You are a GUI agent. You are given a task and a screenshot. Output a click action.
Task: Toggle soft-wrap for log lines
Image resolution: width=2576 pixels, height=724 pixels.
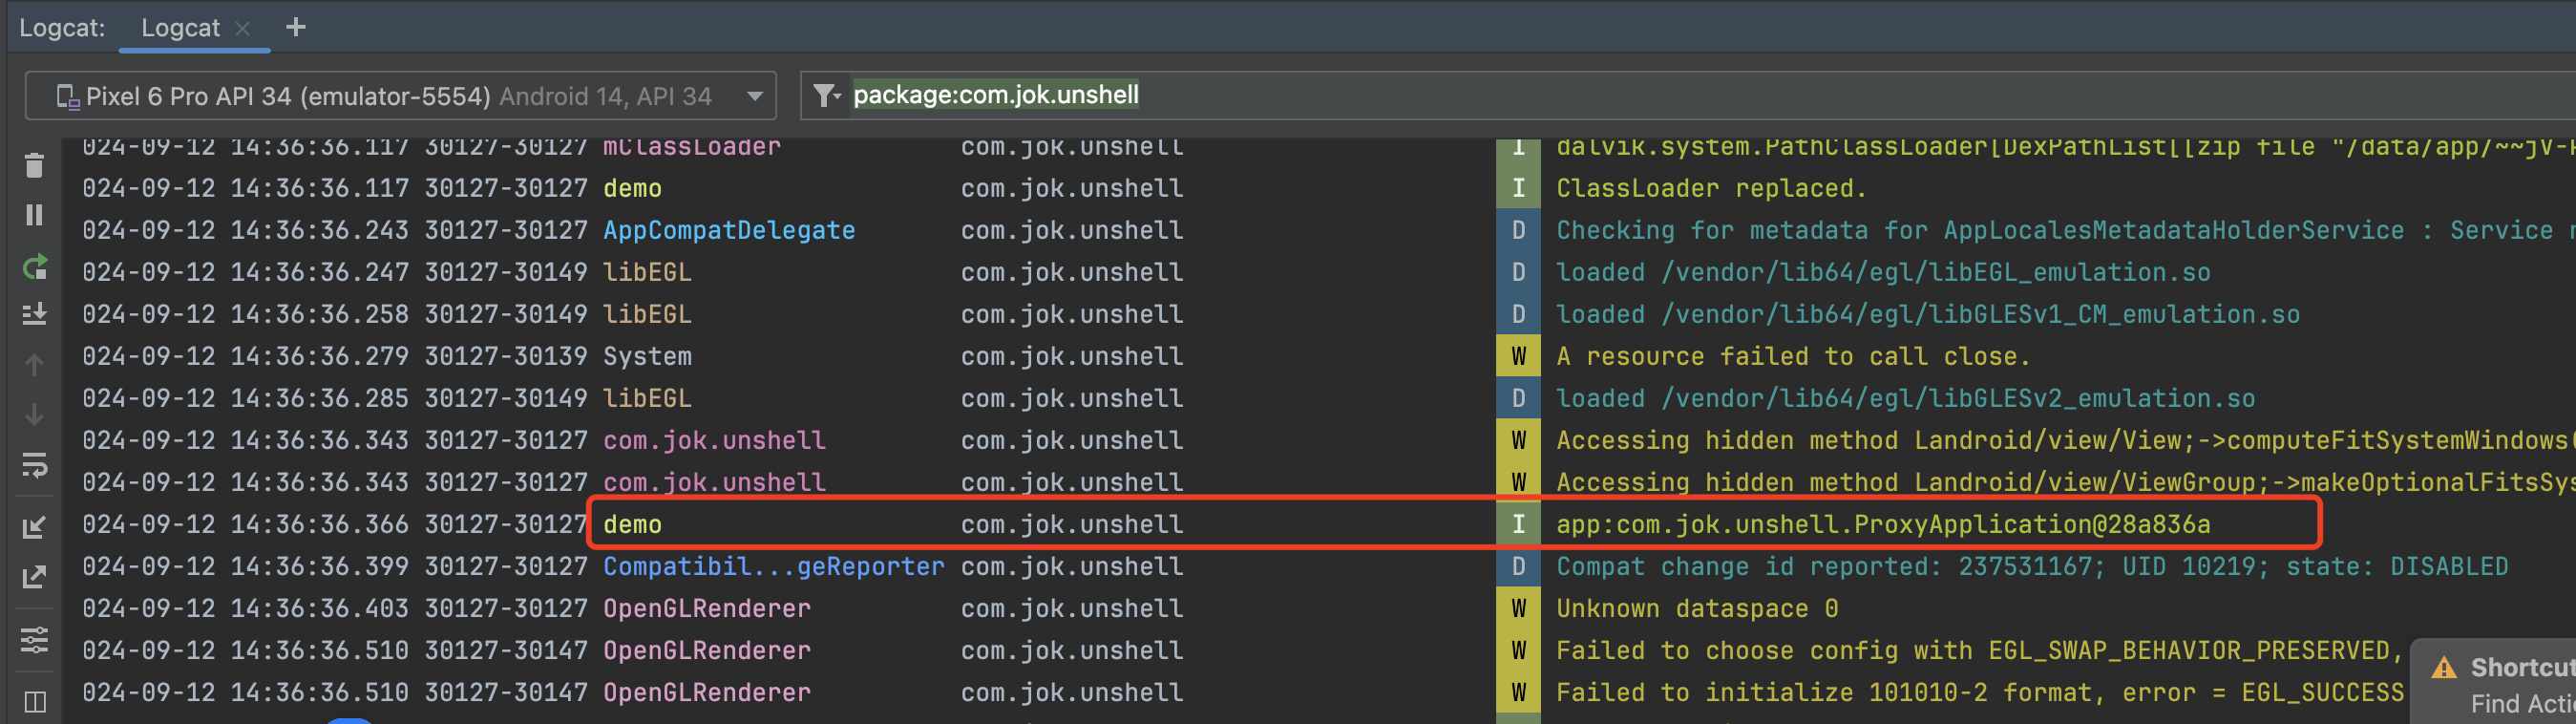(34, 465)
